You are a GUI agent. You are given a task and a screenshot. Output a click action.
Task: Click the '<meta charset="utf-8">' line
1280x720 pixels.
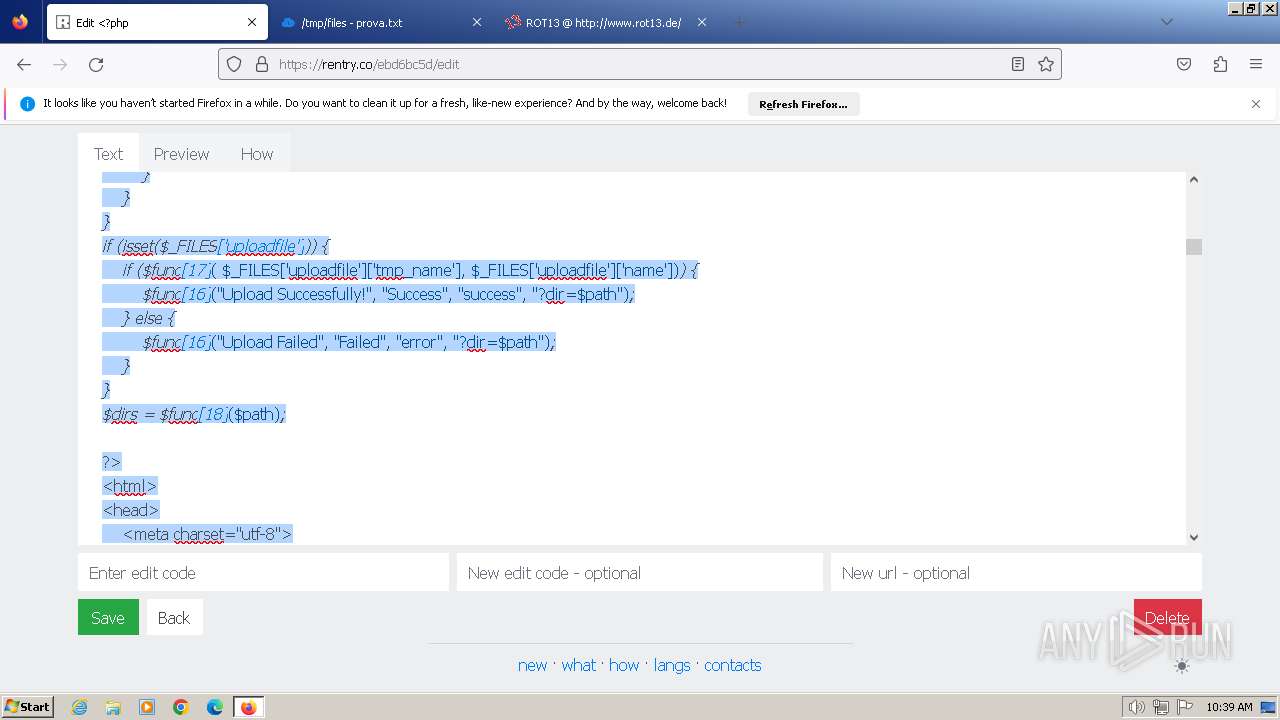pos(207,534)
